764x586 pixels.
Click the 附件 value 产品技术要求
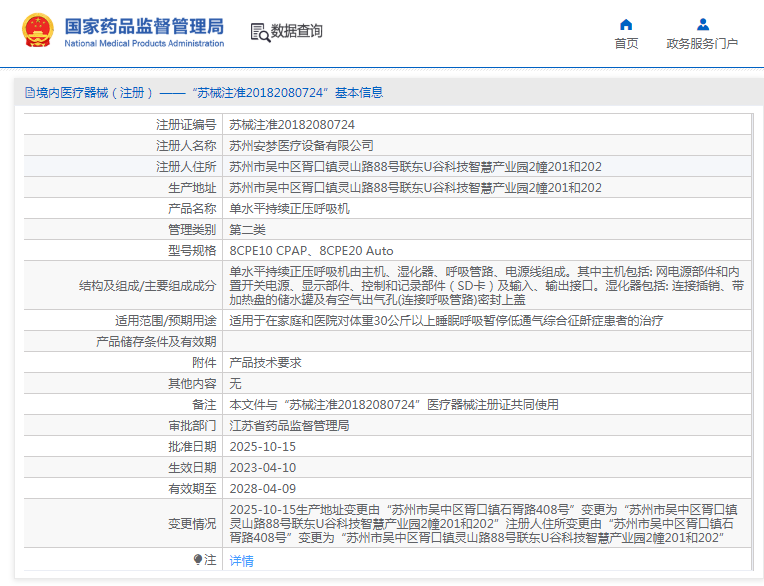tap(265, 363)
